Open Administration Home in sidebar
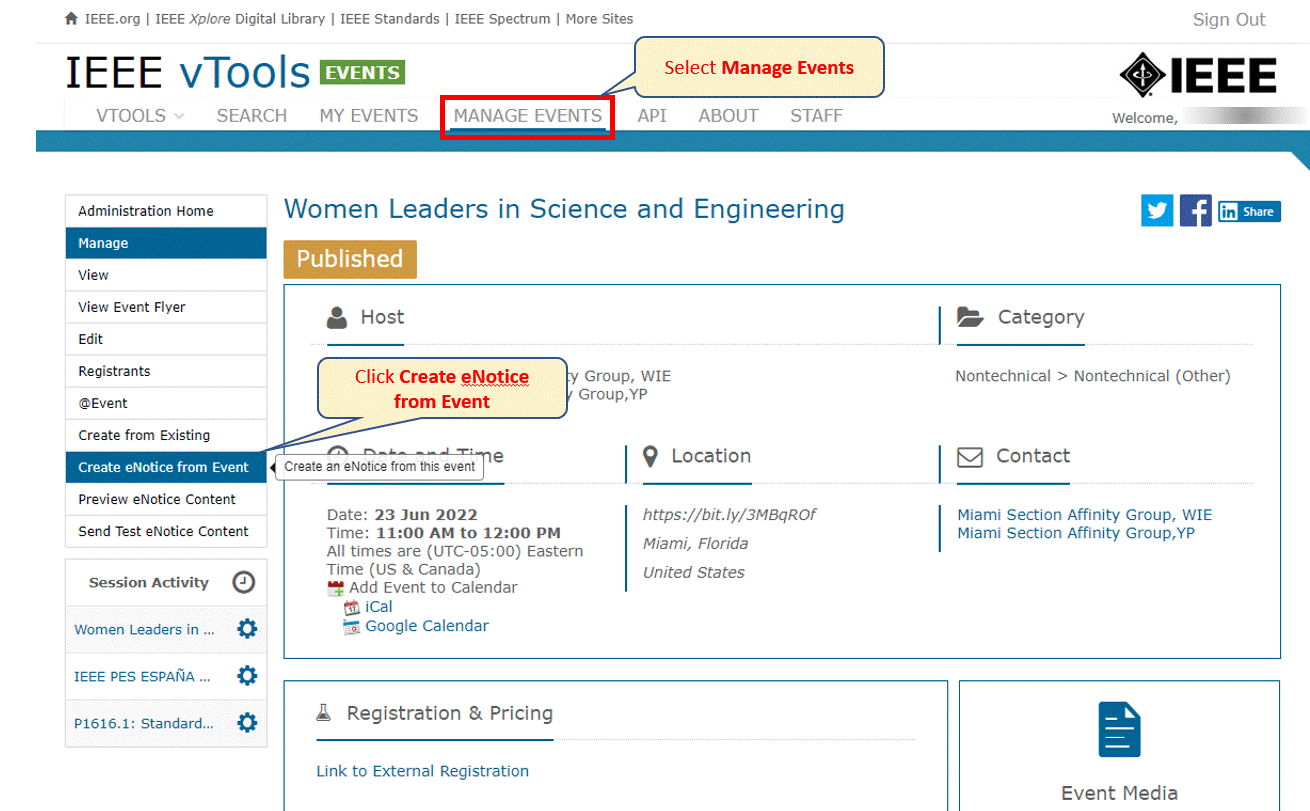 pyautogui.click(x=166, y=211)
